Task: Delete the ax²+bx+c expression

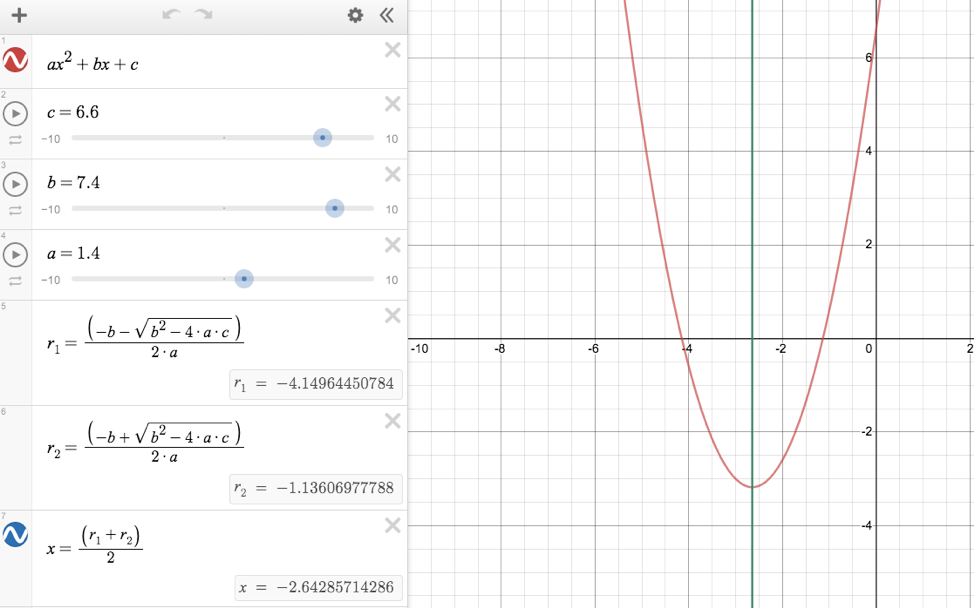Action: coord(393,51)
